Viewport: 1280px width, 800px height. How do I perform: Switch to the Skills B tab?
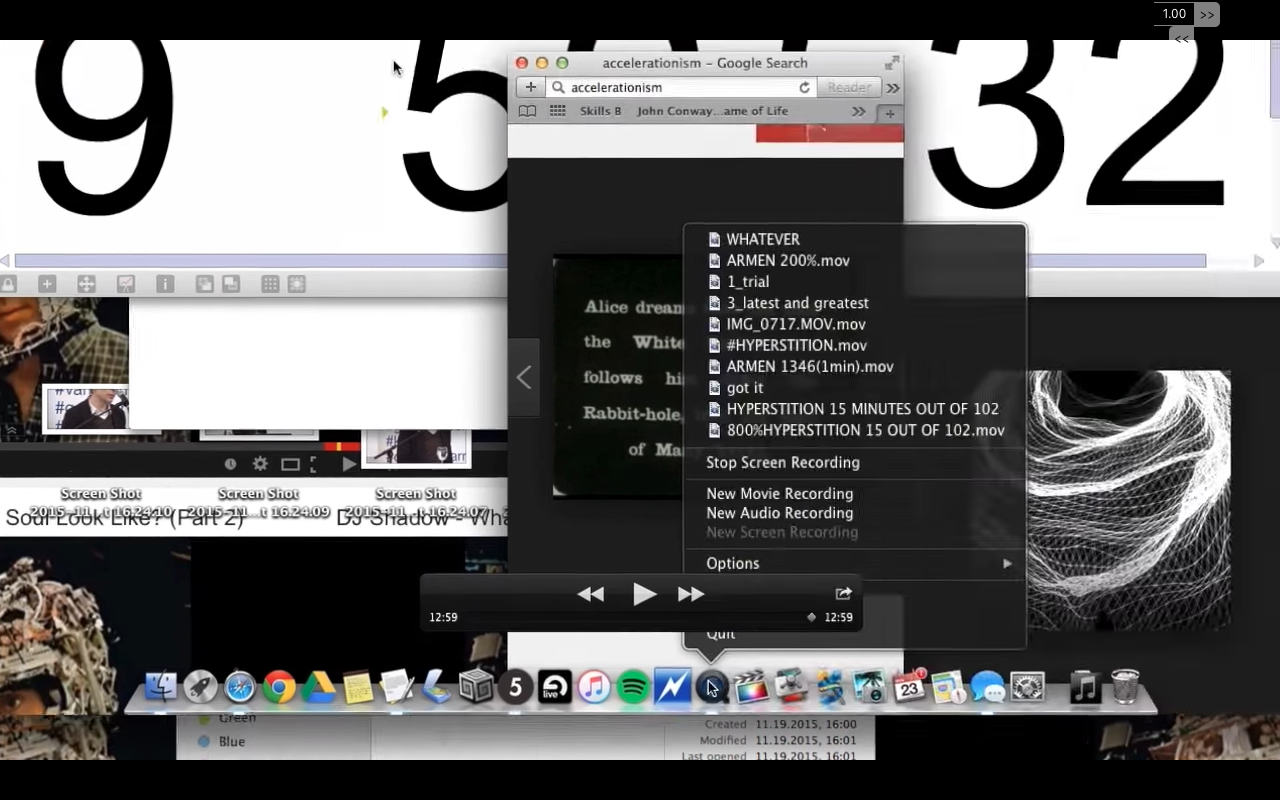point(600,111)
